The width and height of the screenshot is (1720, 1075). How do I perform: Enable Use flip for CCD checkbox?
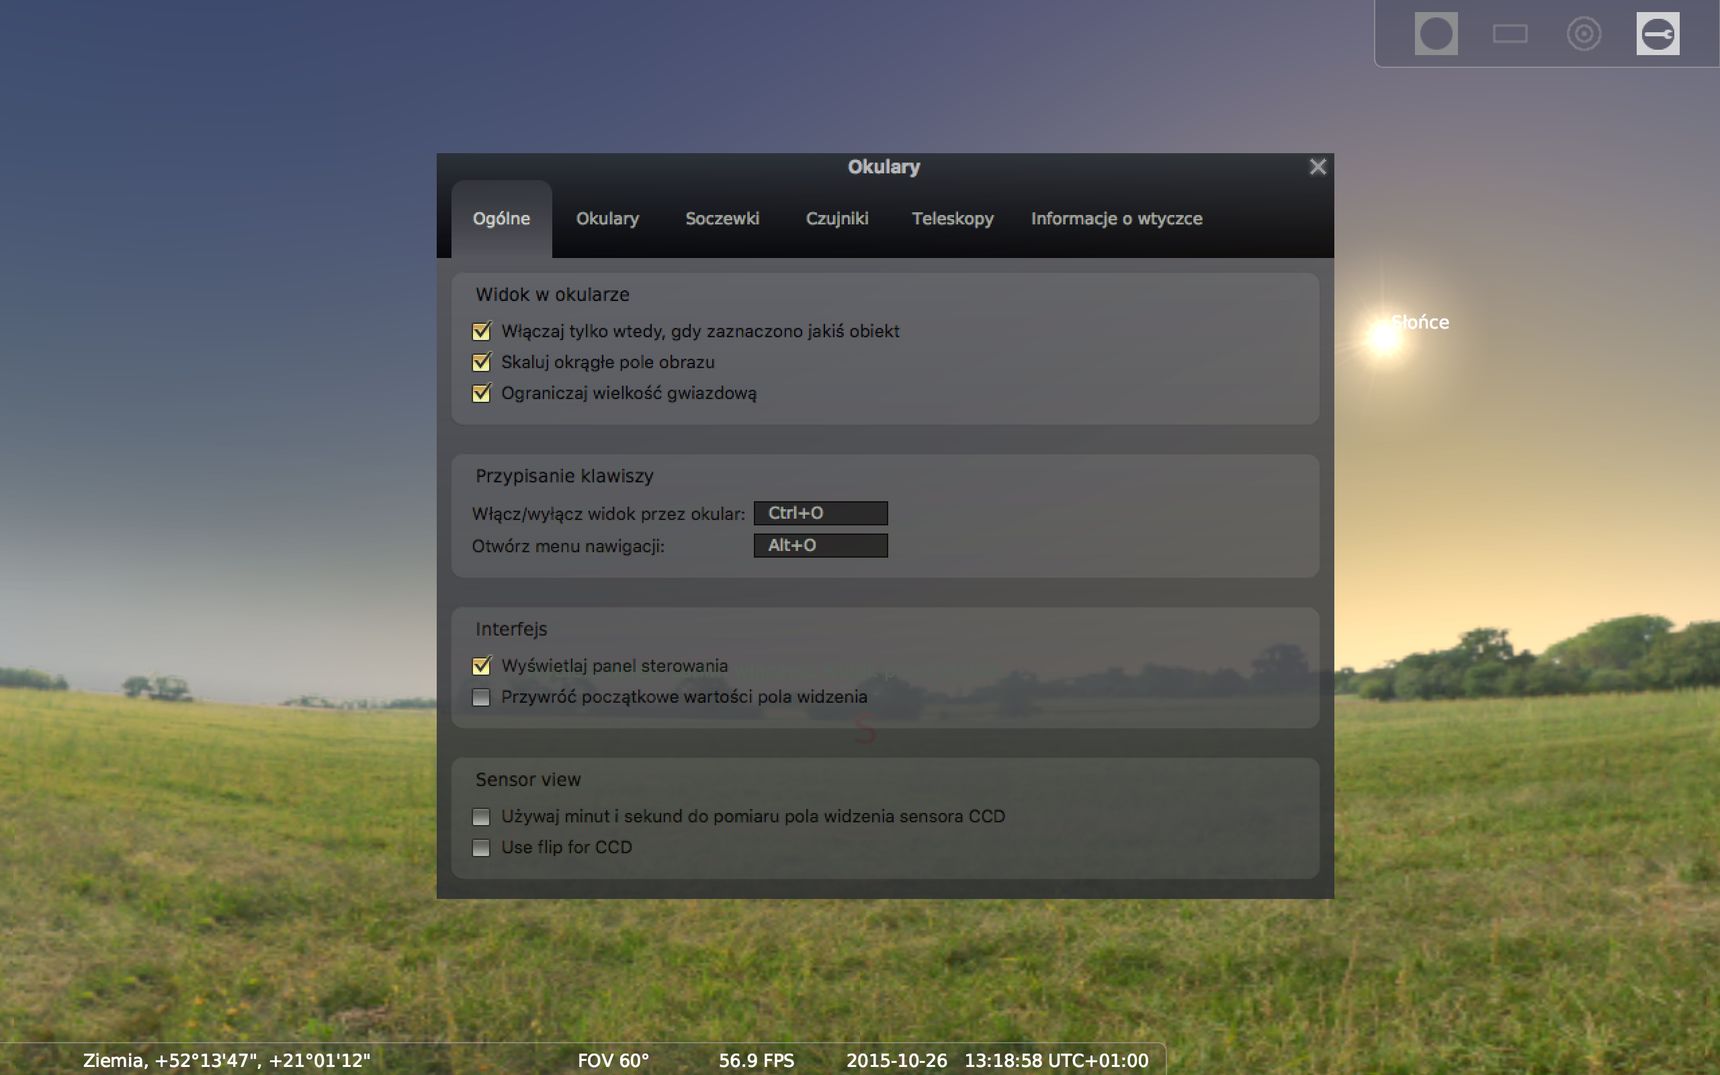click(x=481, y=848)
